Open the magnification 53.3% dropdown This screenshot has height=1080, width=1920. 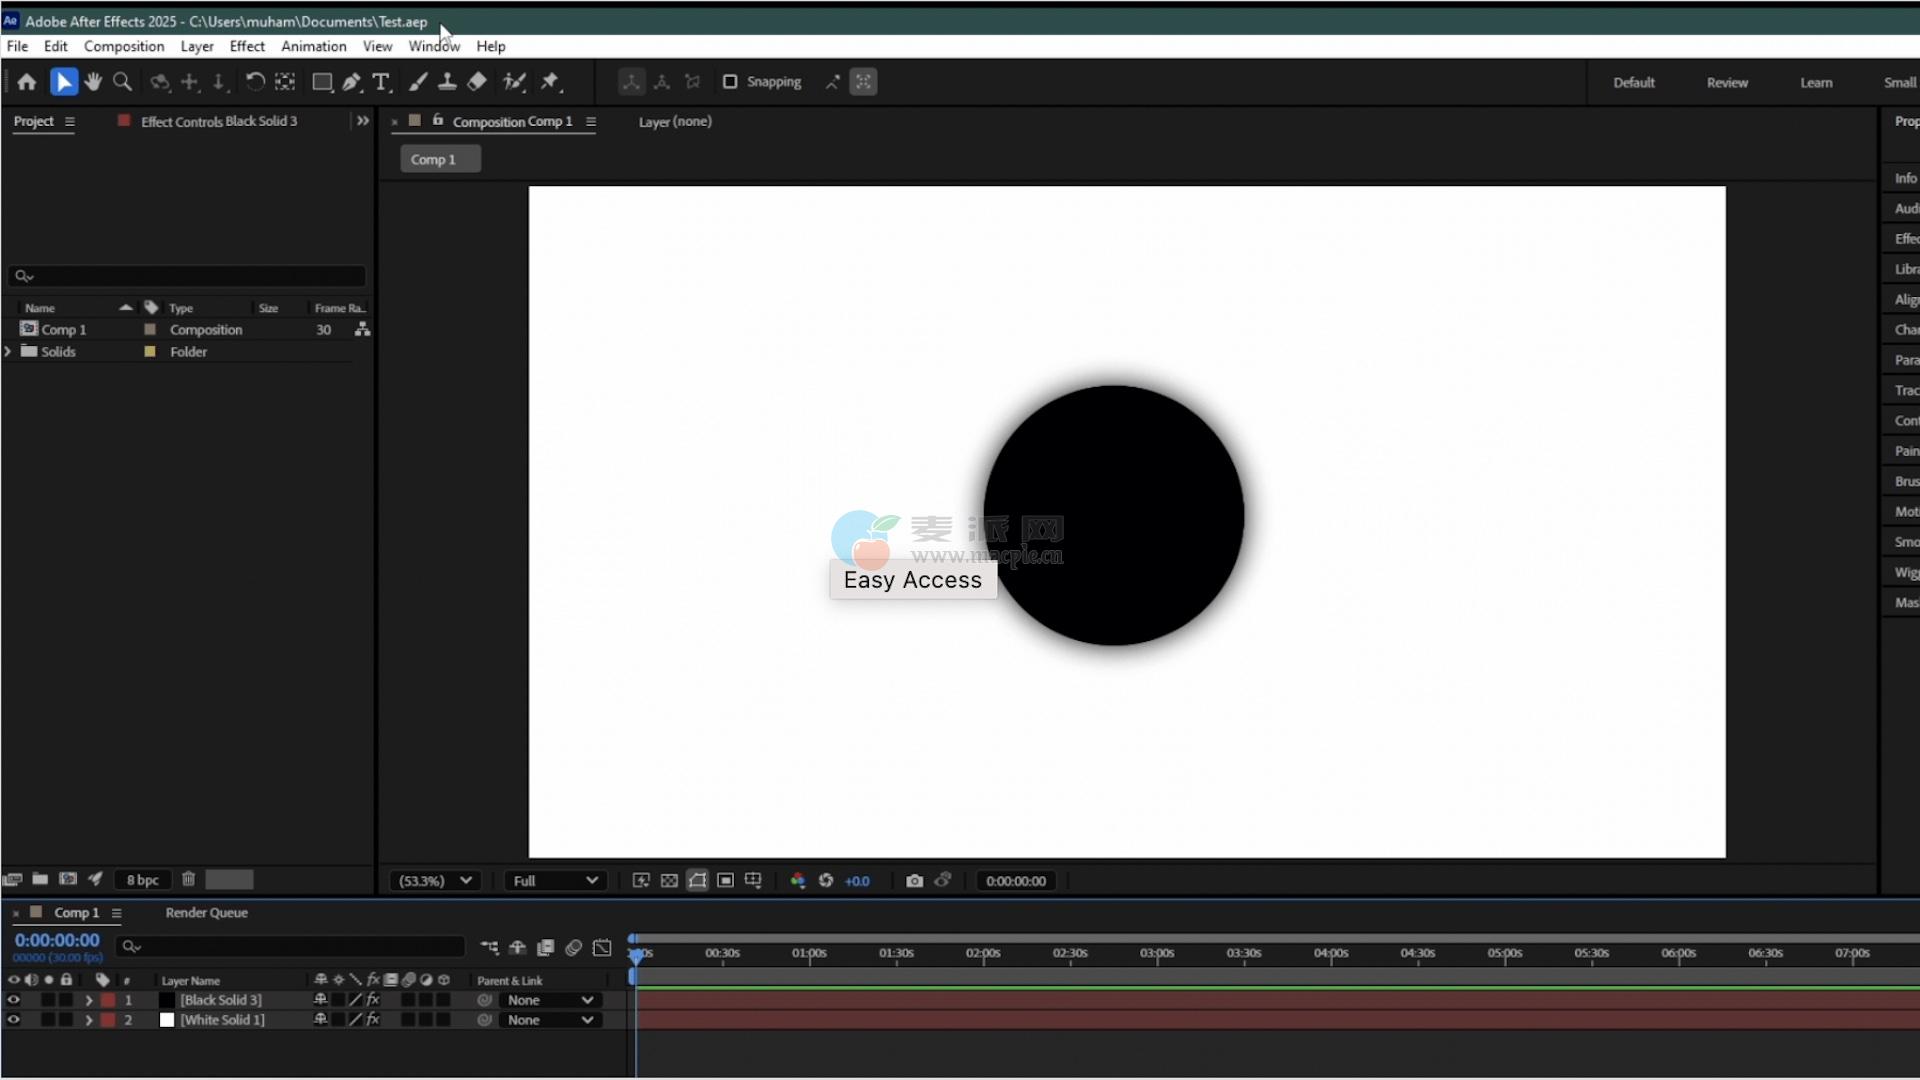click(x=435, y=881)
